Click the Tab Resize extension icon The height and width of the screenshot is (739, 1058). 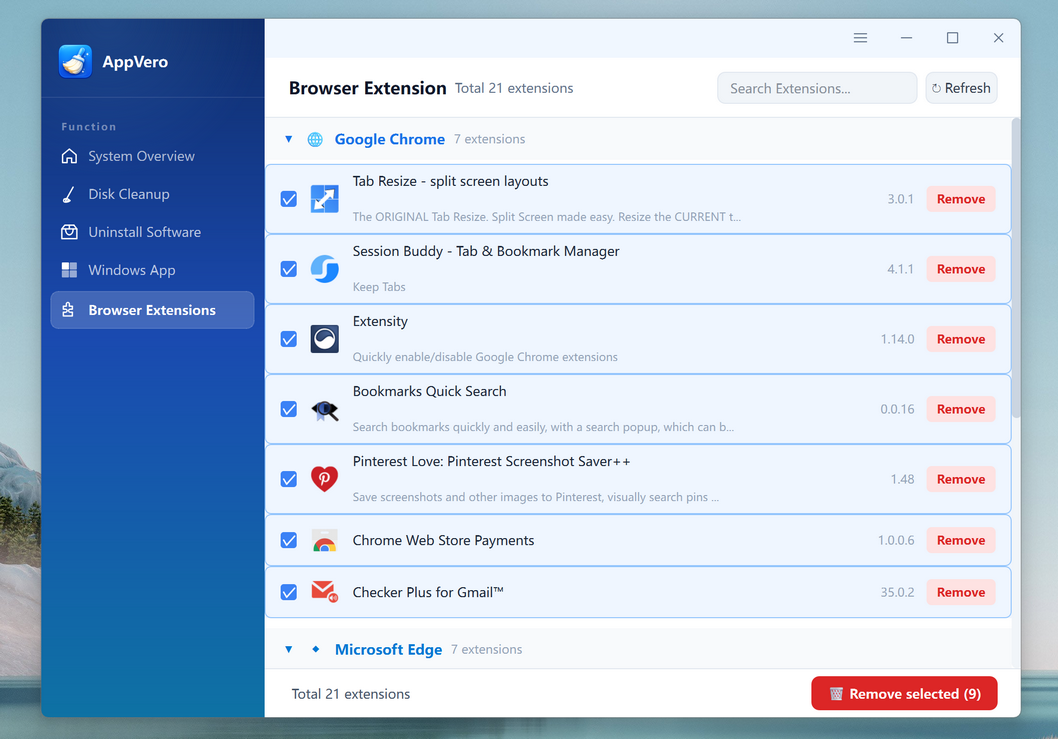325,199
